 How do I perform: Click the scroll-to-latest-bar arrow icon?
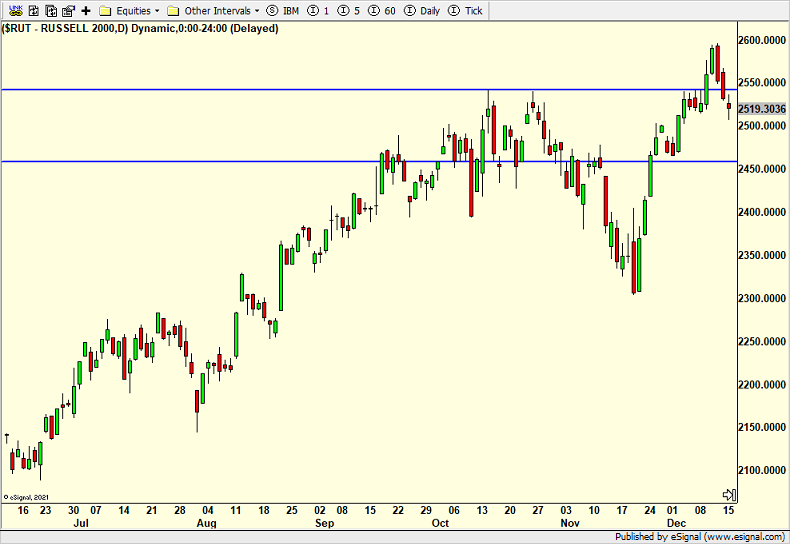tap(729, 495)
